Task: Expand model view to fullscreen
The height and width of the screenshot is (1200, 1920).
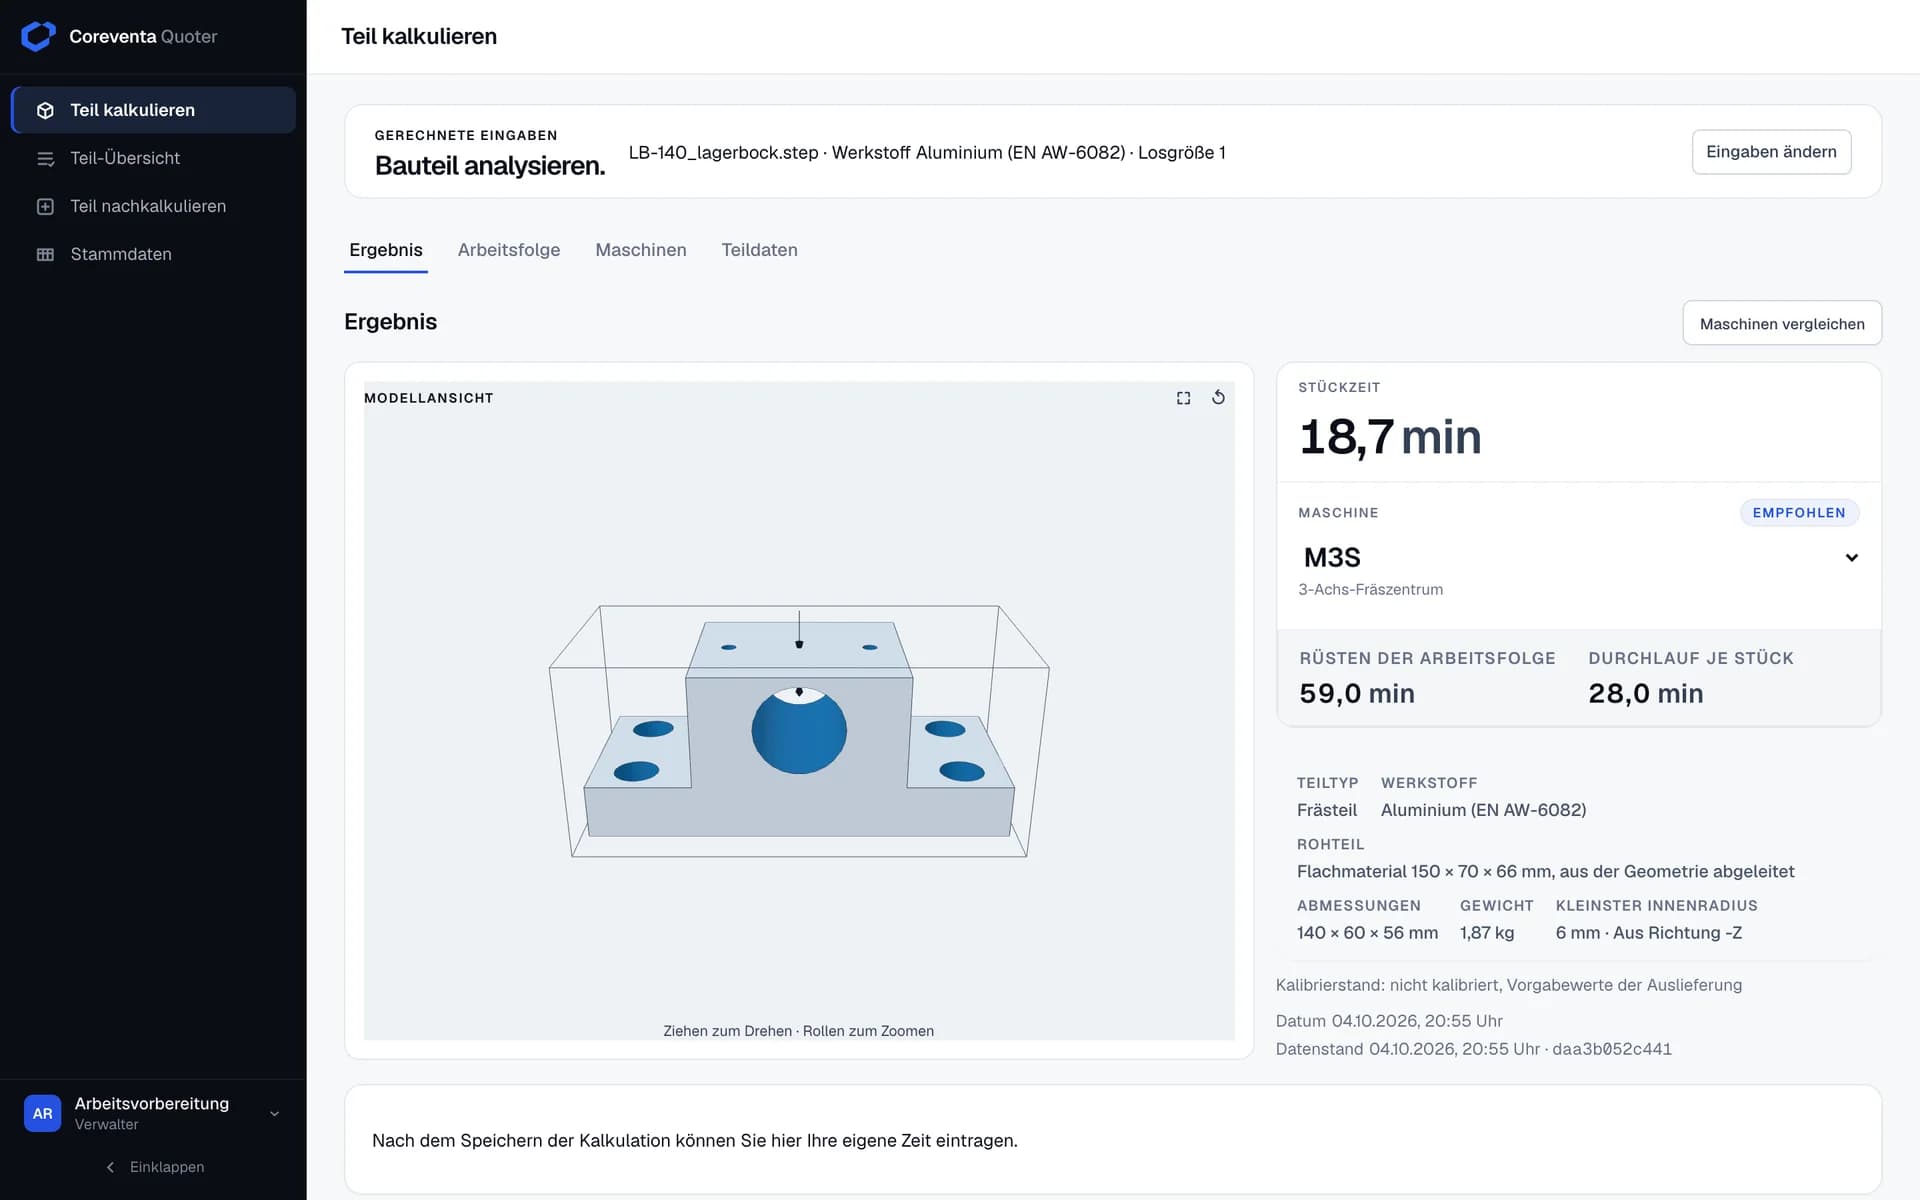Action: pyautogui.click(x=1183, y=398)
